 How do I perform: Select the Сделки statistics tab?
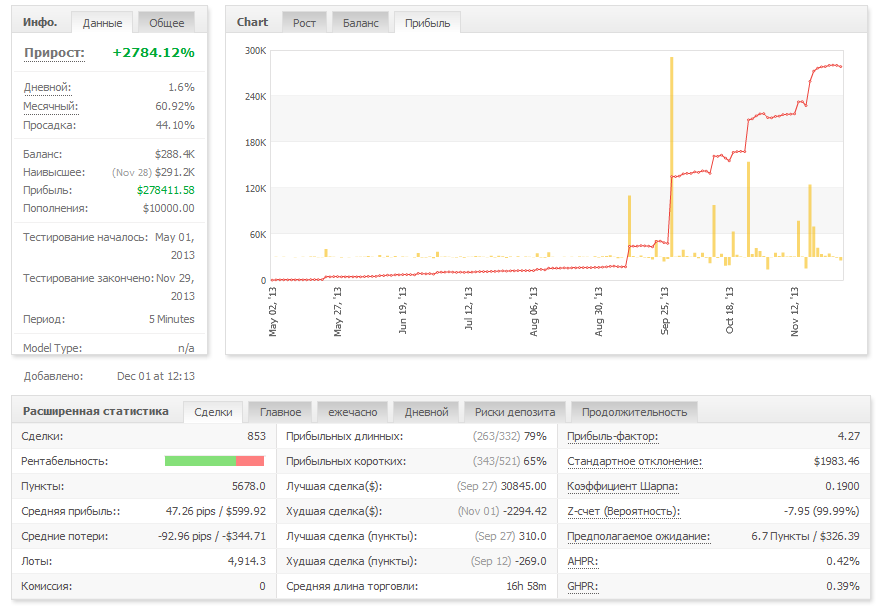tap(213, 412)
